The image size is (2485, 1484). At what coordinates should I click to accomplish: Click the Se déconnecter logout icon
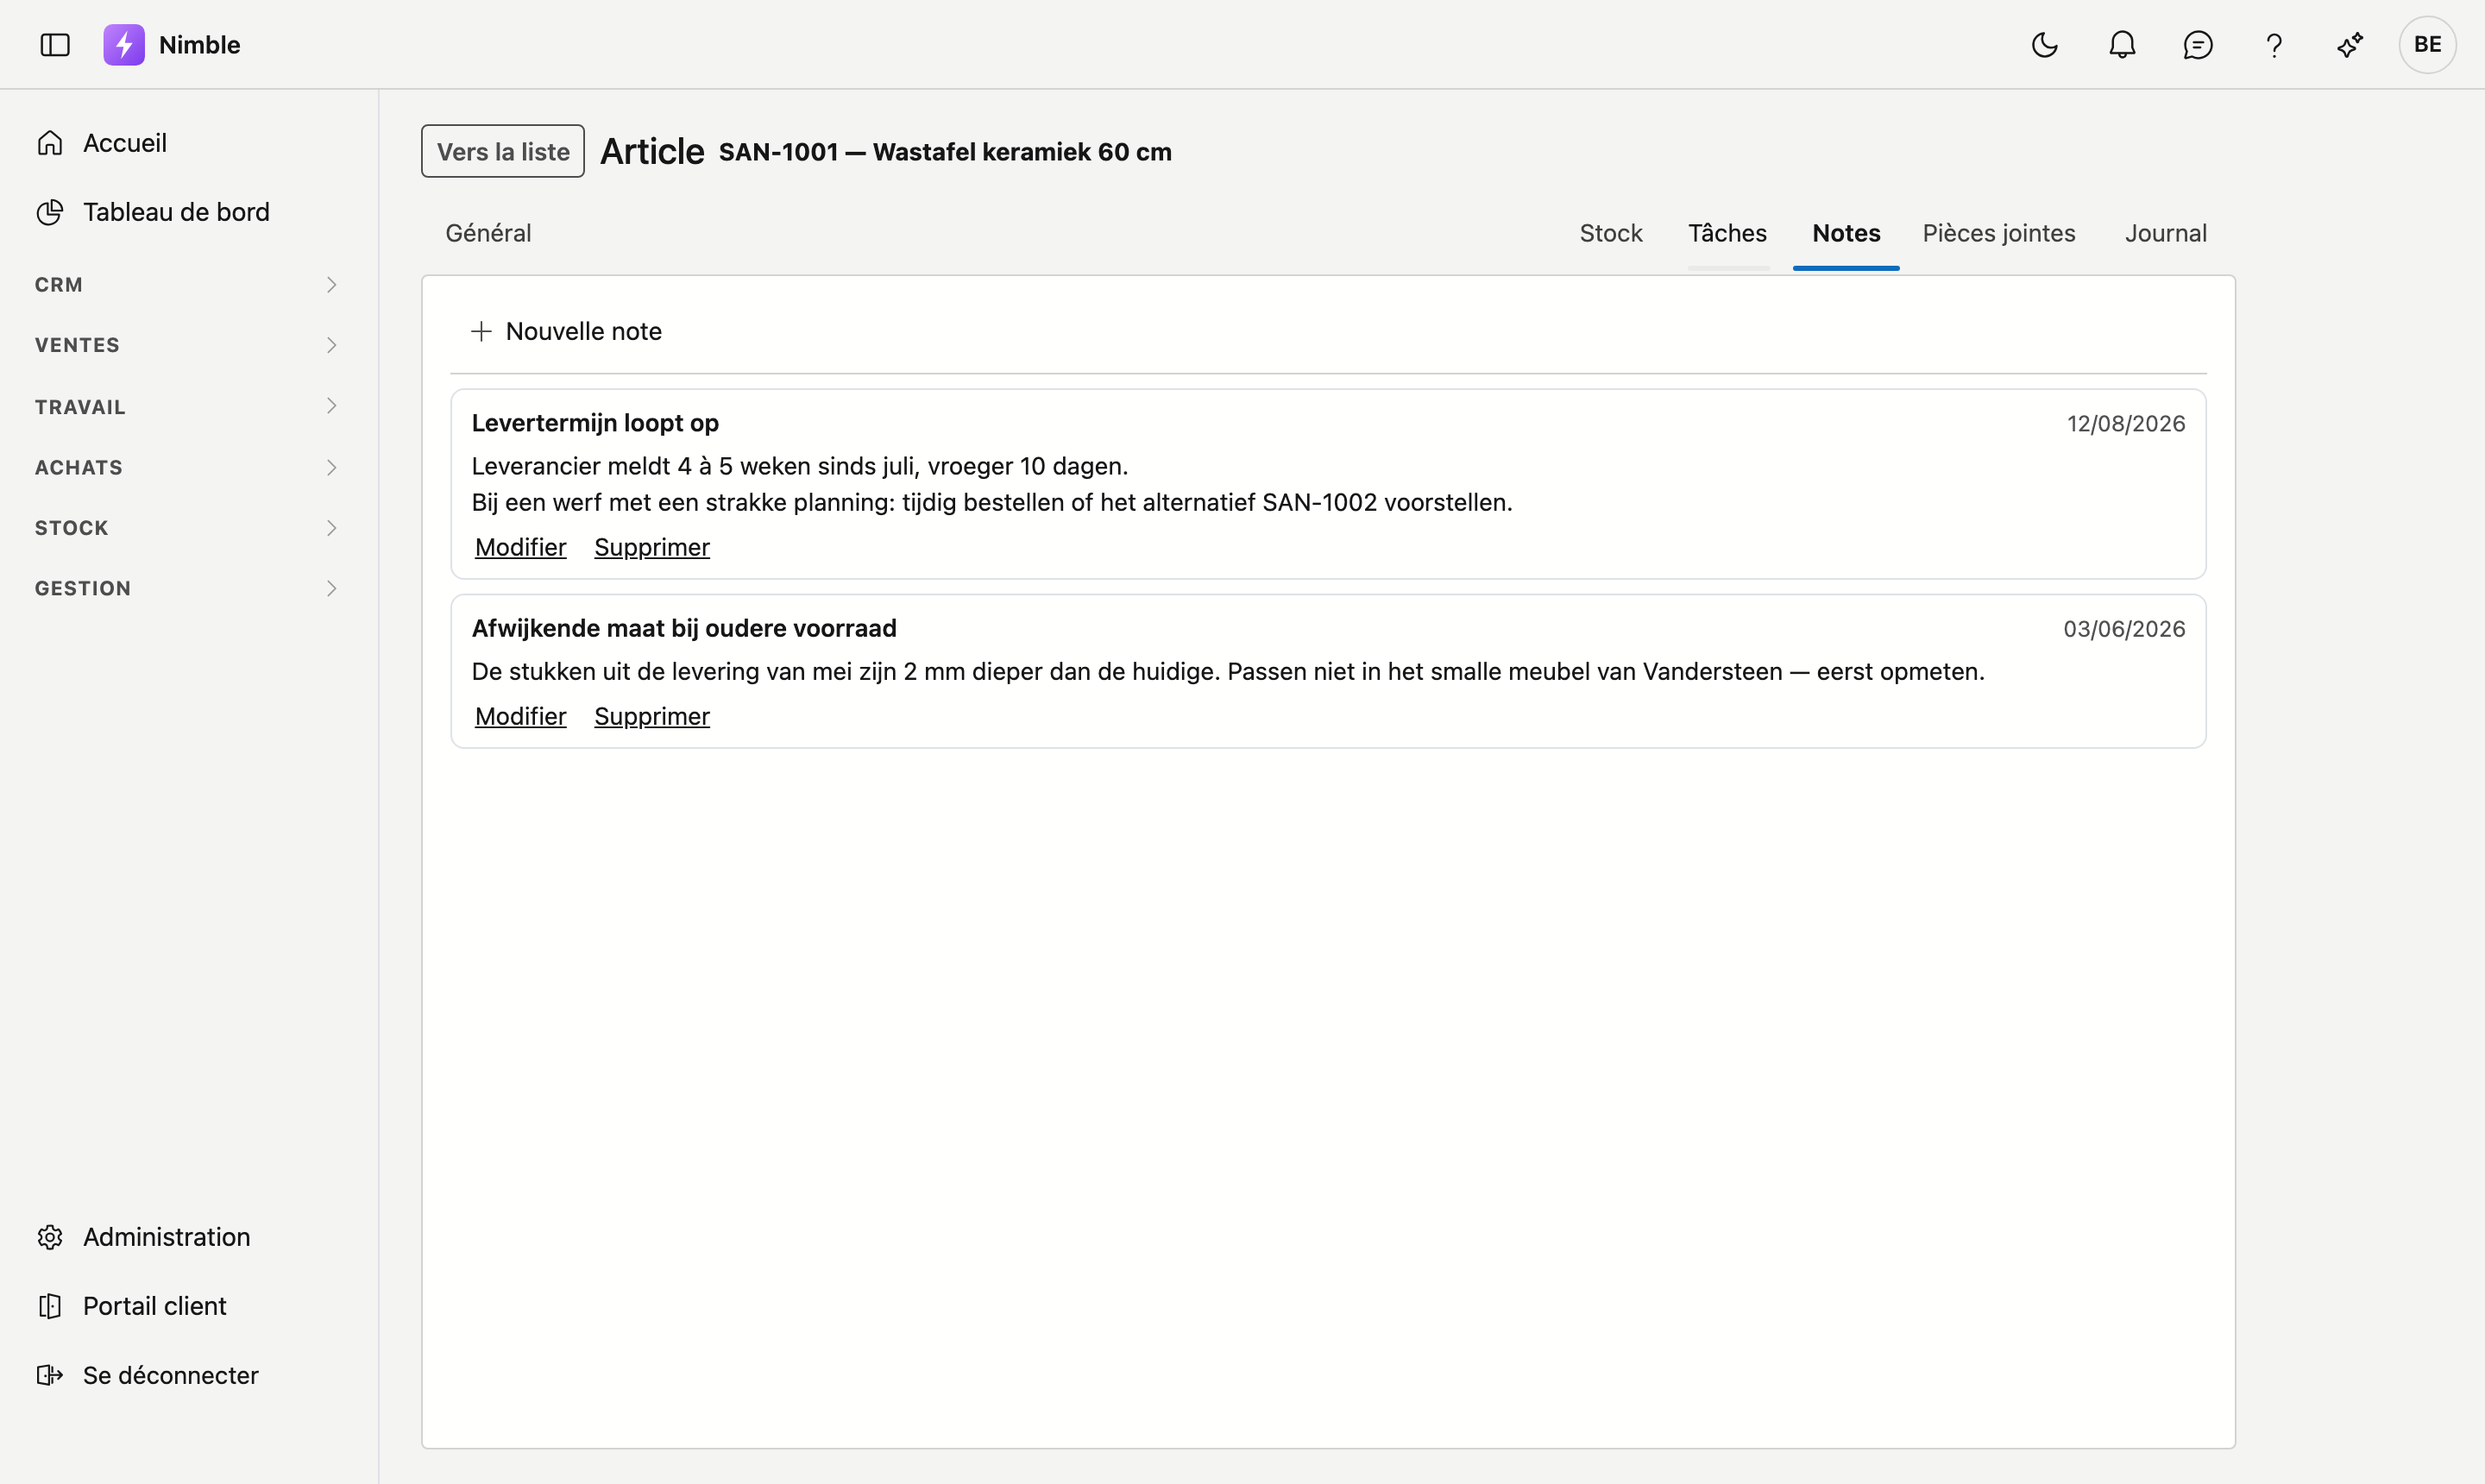50,1375
